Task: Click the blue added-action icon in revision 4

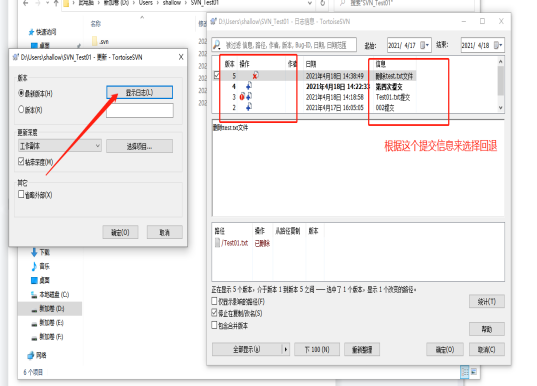Action: 249,86
